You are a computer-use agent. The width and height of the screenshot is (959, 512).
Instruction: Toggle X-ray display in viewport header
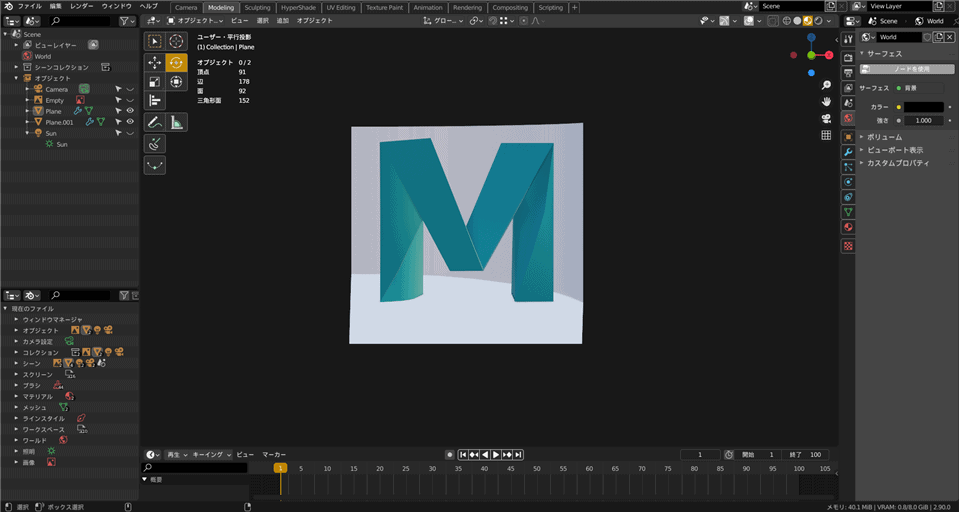point(773,21)
